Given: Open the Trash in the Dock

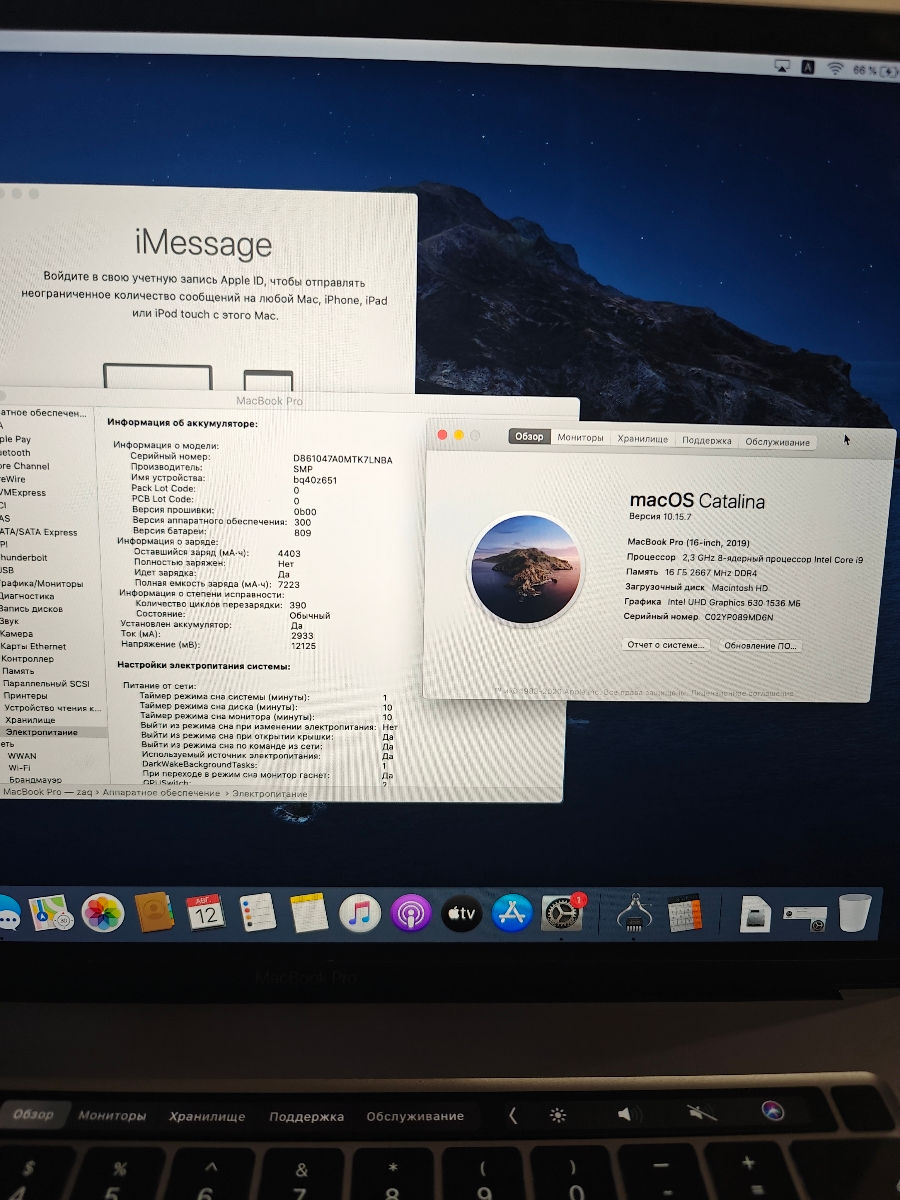Looking at the screenshot, I should point(855,912).
